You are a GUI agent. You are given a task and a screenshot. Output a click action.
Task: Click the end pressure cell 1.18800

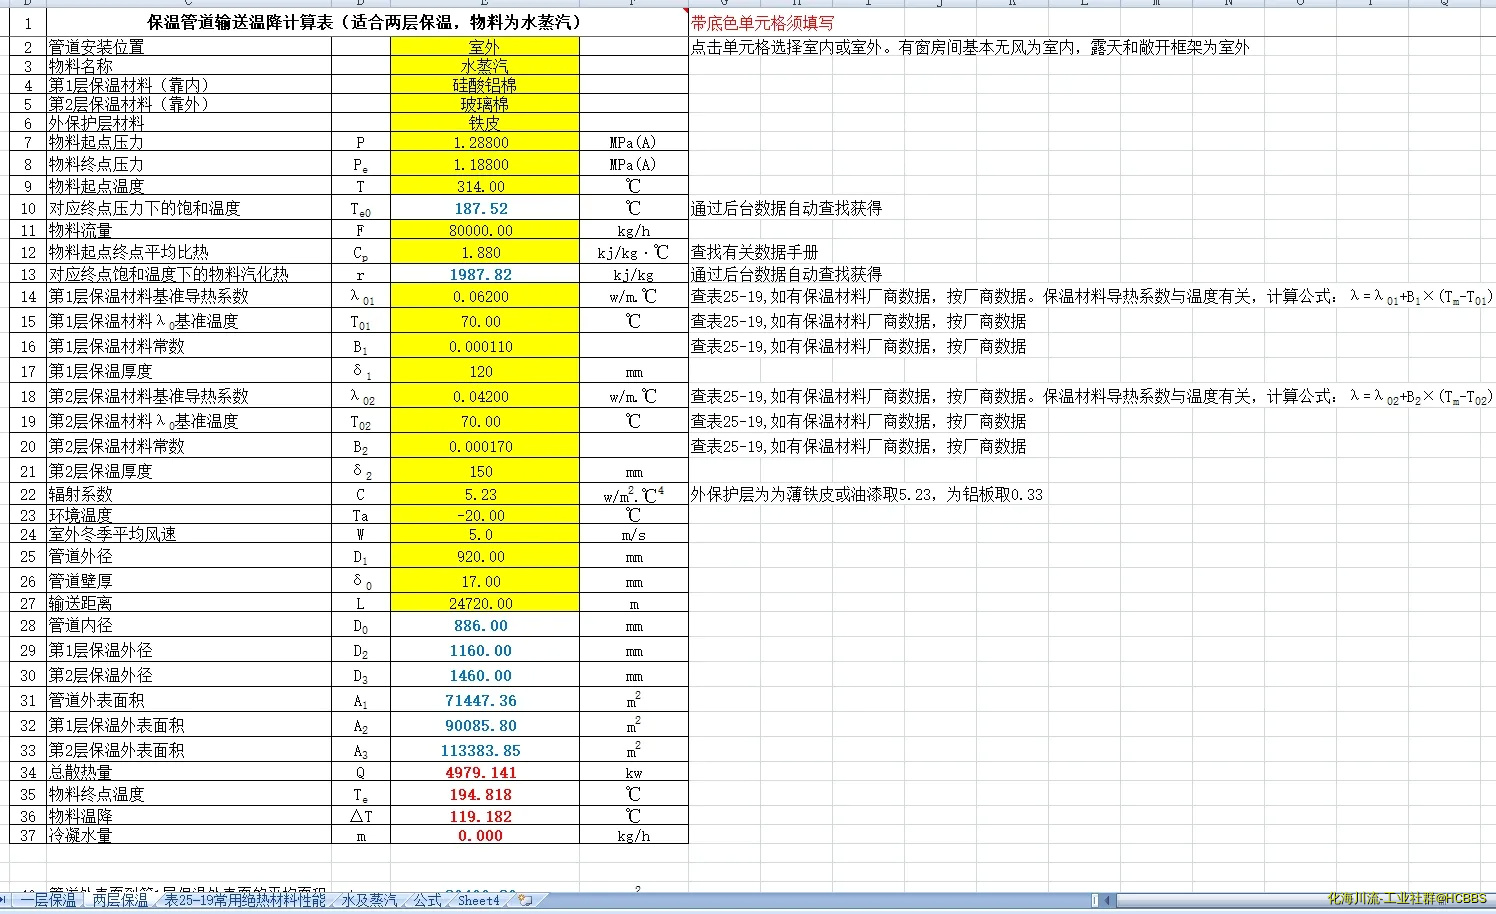click(x=485, y=164)
